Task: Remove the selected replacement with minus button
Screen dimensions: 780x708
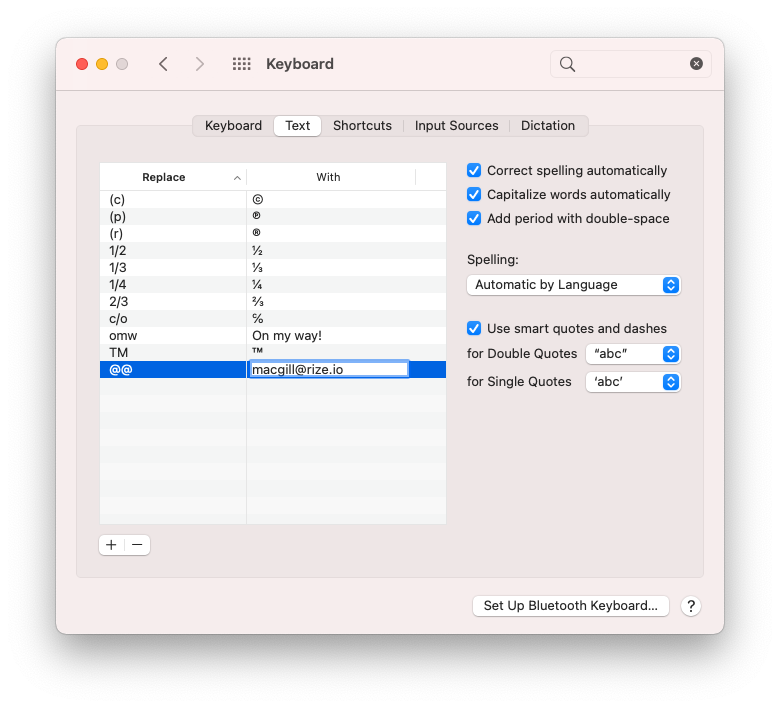Action: (137, 545)
